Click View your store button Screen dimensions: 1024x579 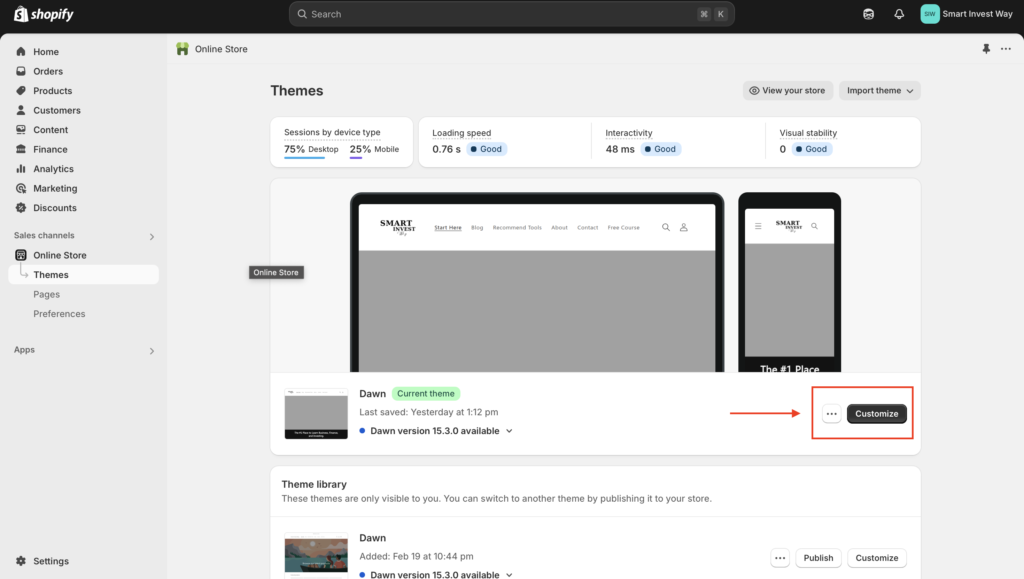click(x=788, y=91)
